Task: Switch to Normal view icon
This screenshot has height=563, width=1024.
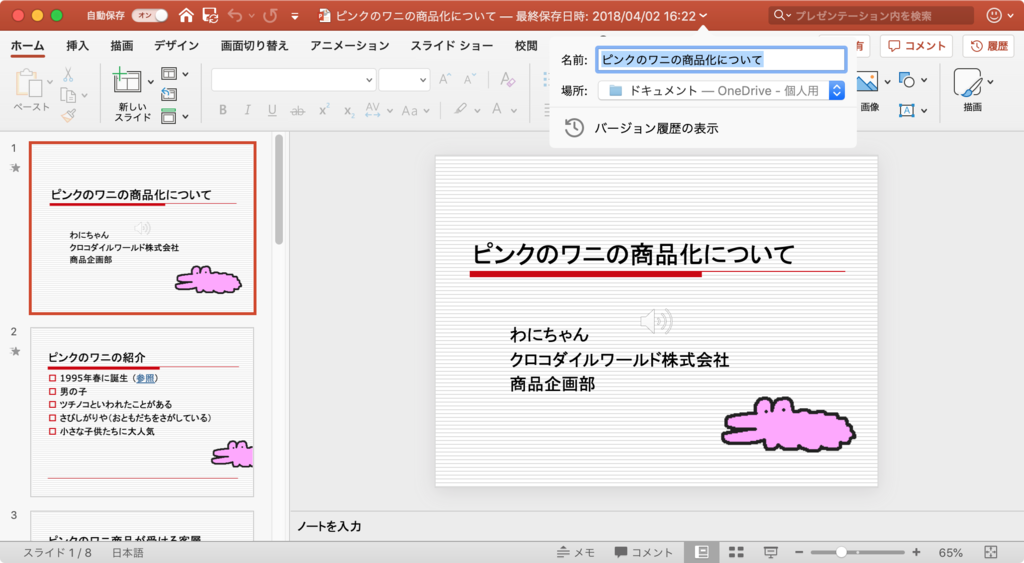Action: coord(702,553)
